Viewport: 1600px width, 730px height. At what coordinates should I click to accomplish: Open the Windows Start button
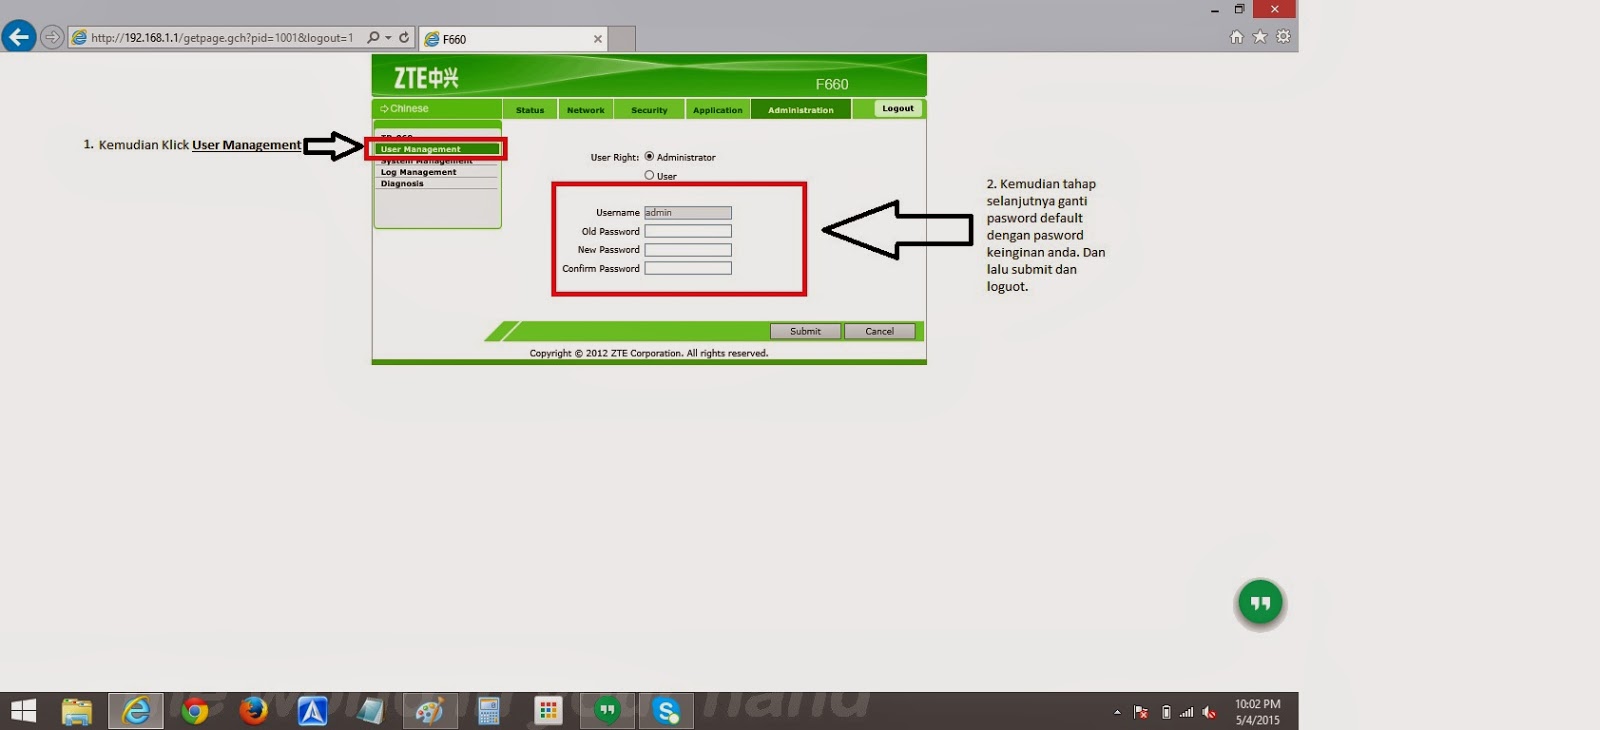click(x=23, y=711)
